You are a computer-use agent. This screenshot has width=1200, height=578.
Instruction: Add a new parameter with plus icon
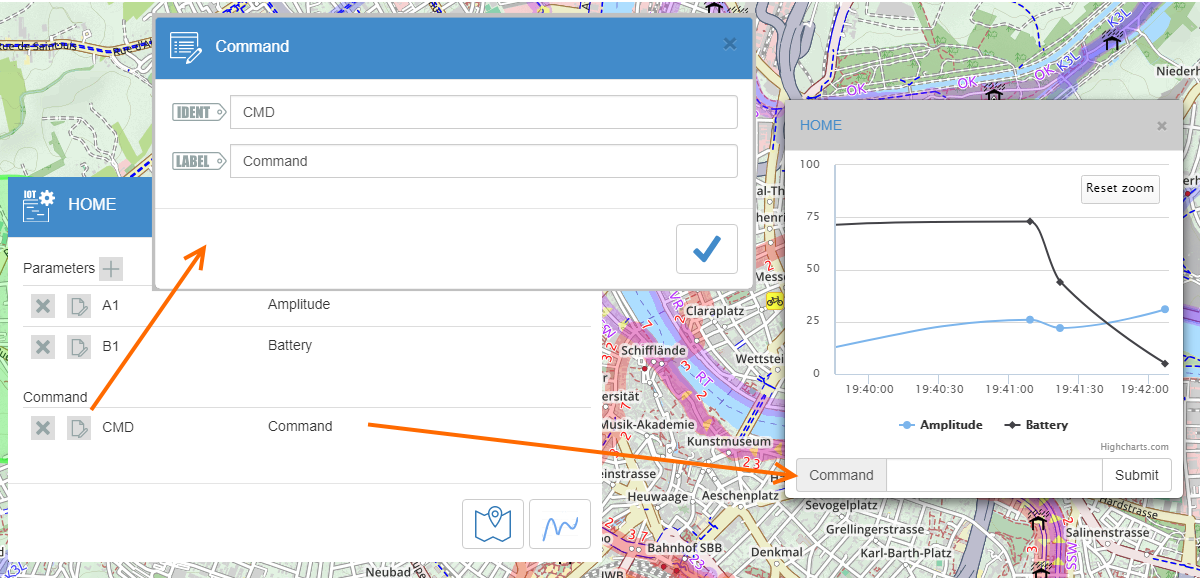click(111, 268)
